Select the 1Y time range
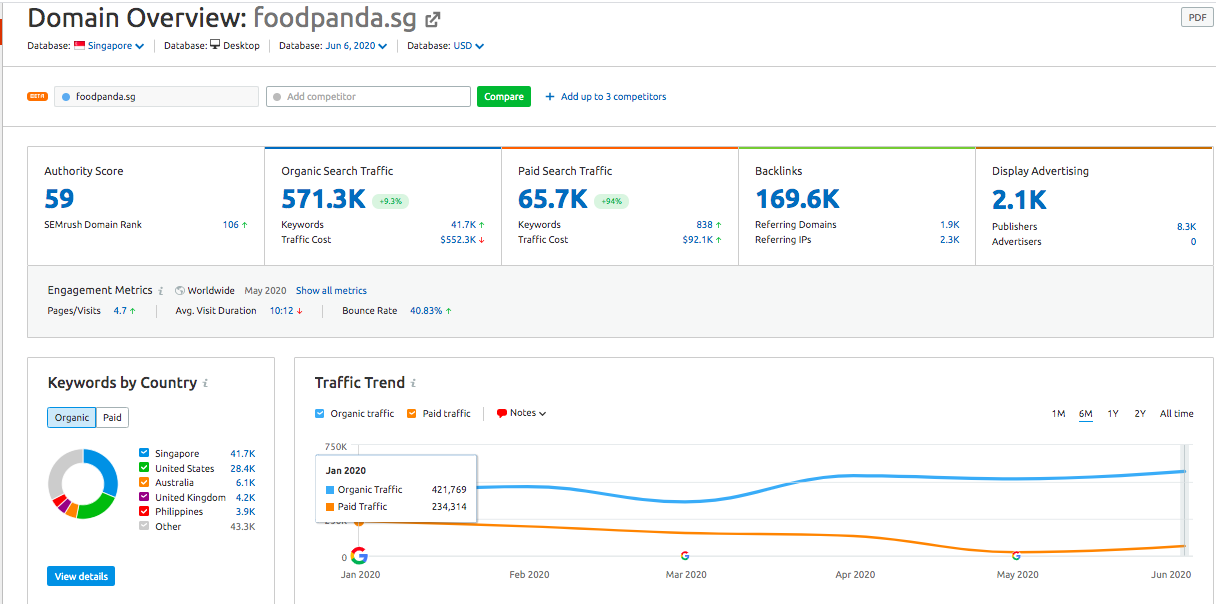 point(1113,414)
